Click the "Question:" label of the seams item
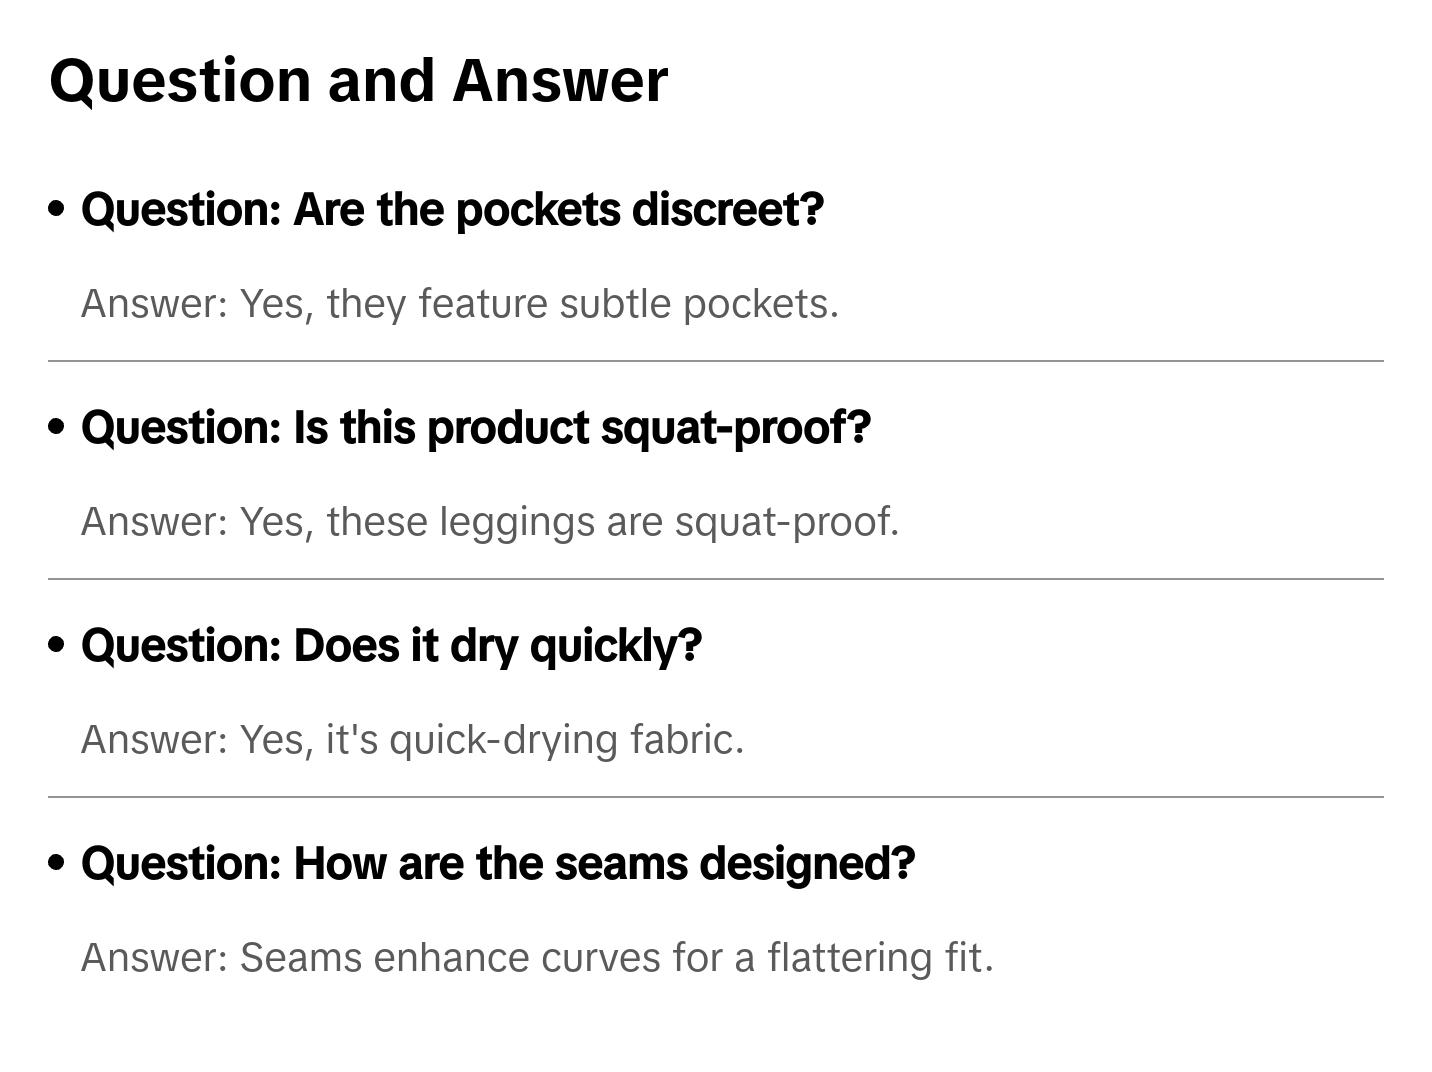This screenshot has height=1072, width=1432. (181, 864)
